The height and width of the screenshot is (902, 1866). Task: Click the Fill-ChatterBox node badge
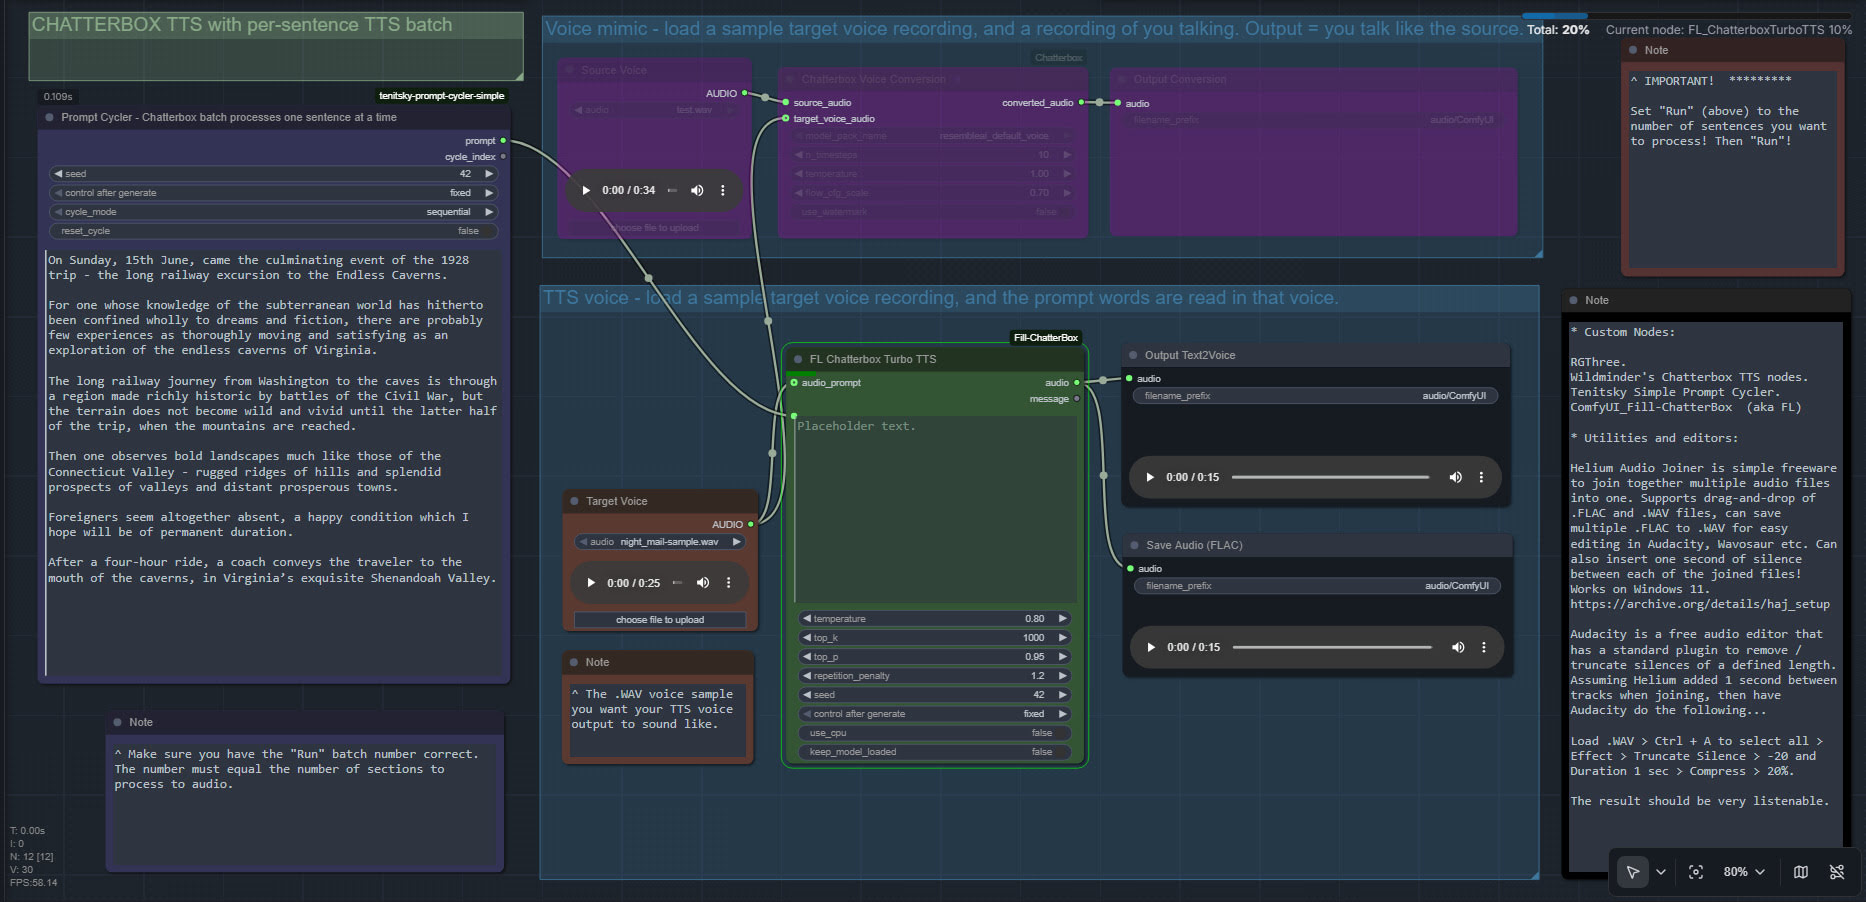(1045, 338)
